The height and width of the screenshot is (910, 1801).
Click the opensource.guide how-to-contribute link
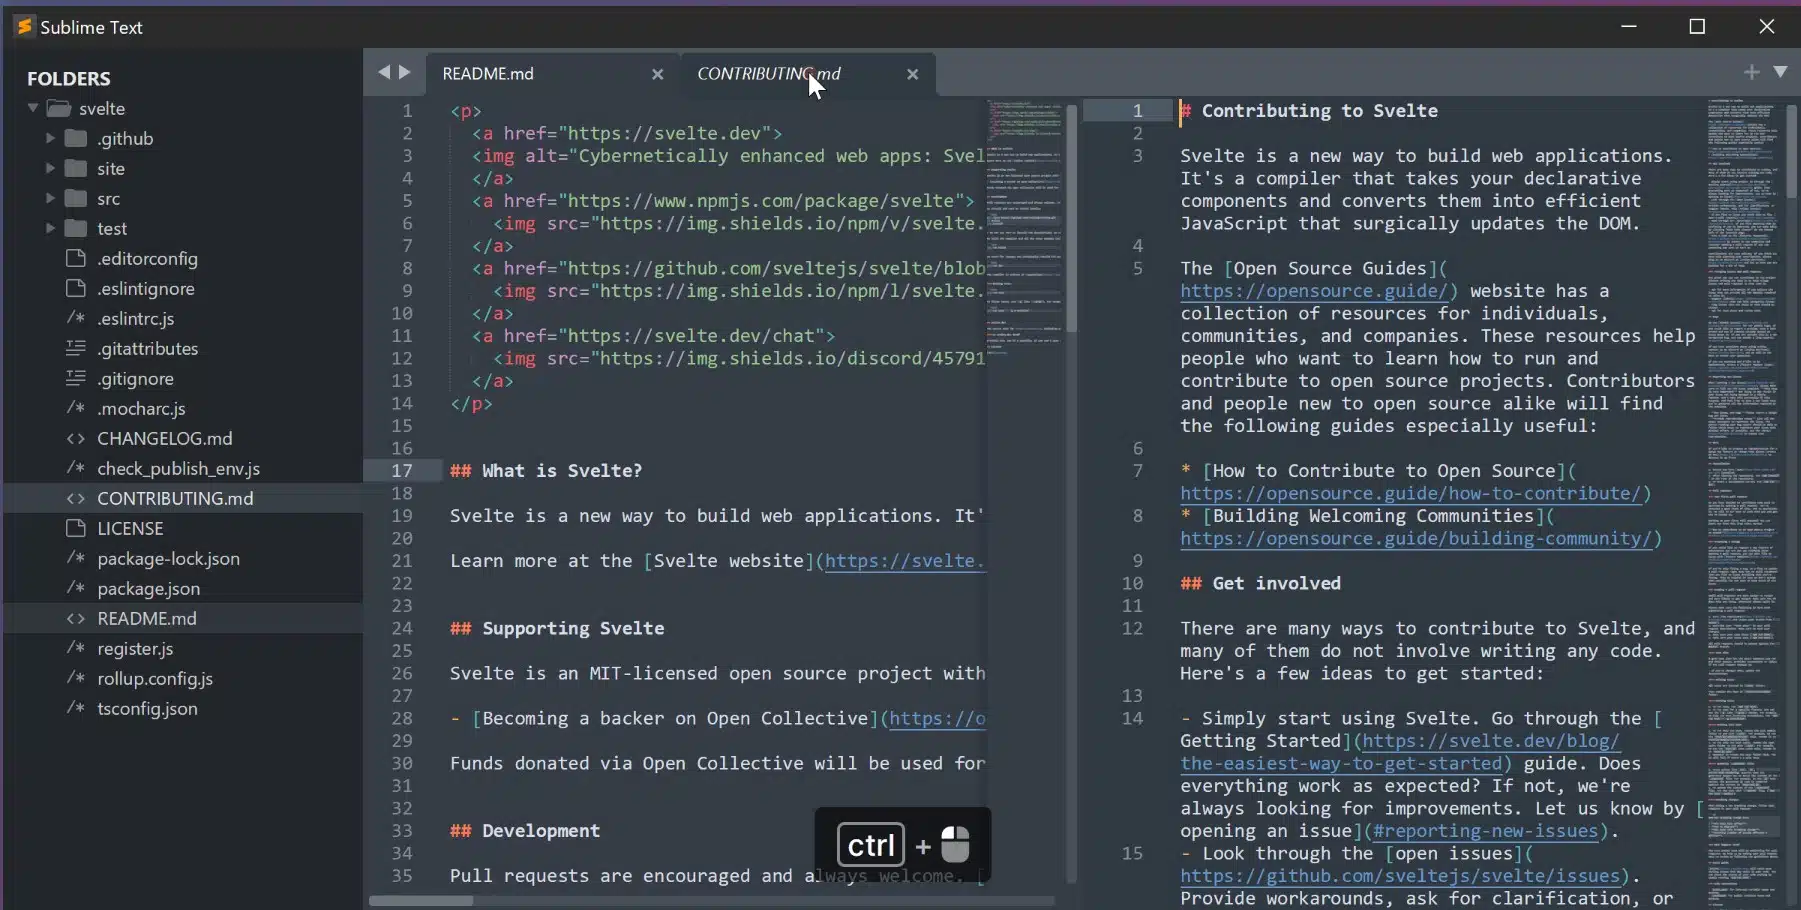pos(1410,493)
